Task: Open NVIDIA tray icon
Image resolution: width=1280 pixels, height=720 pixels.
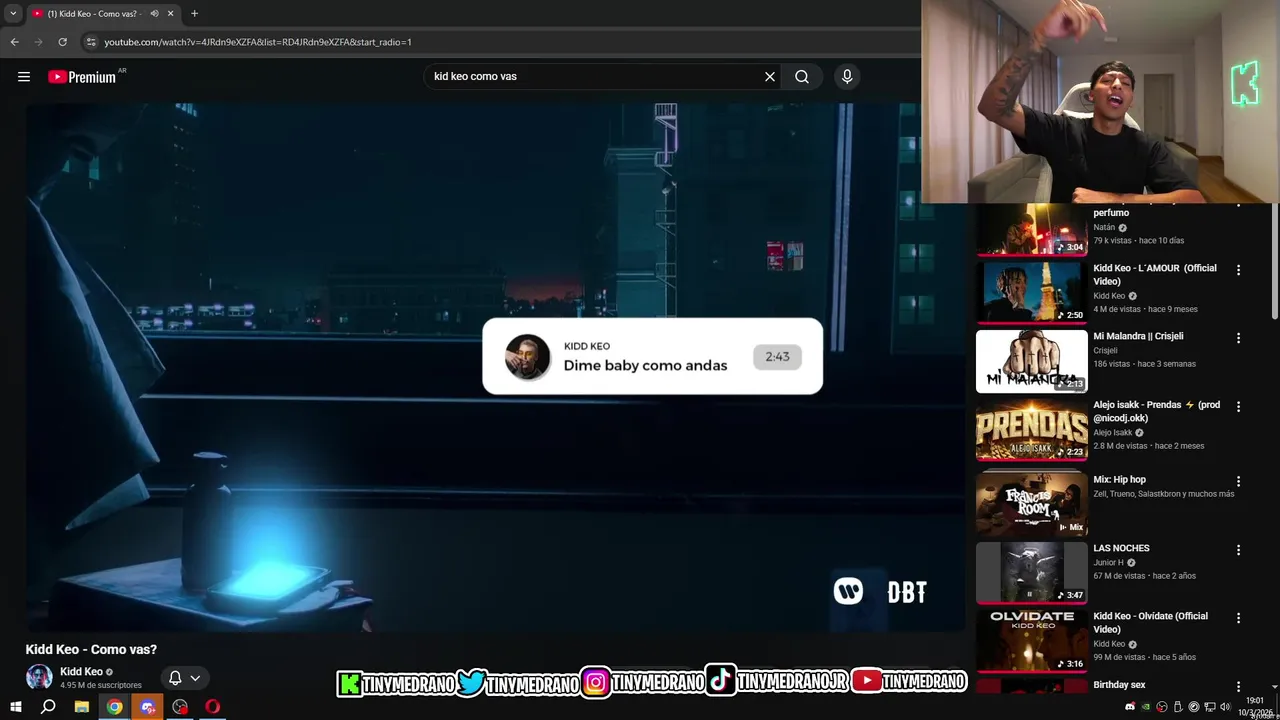Action: click(1146, 707)
